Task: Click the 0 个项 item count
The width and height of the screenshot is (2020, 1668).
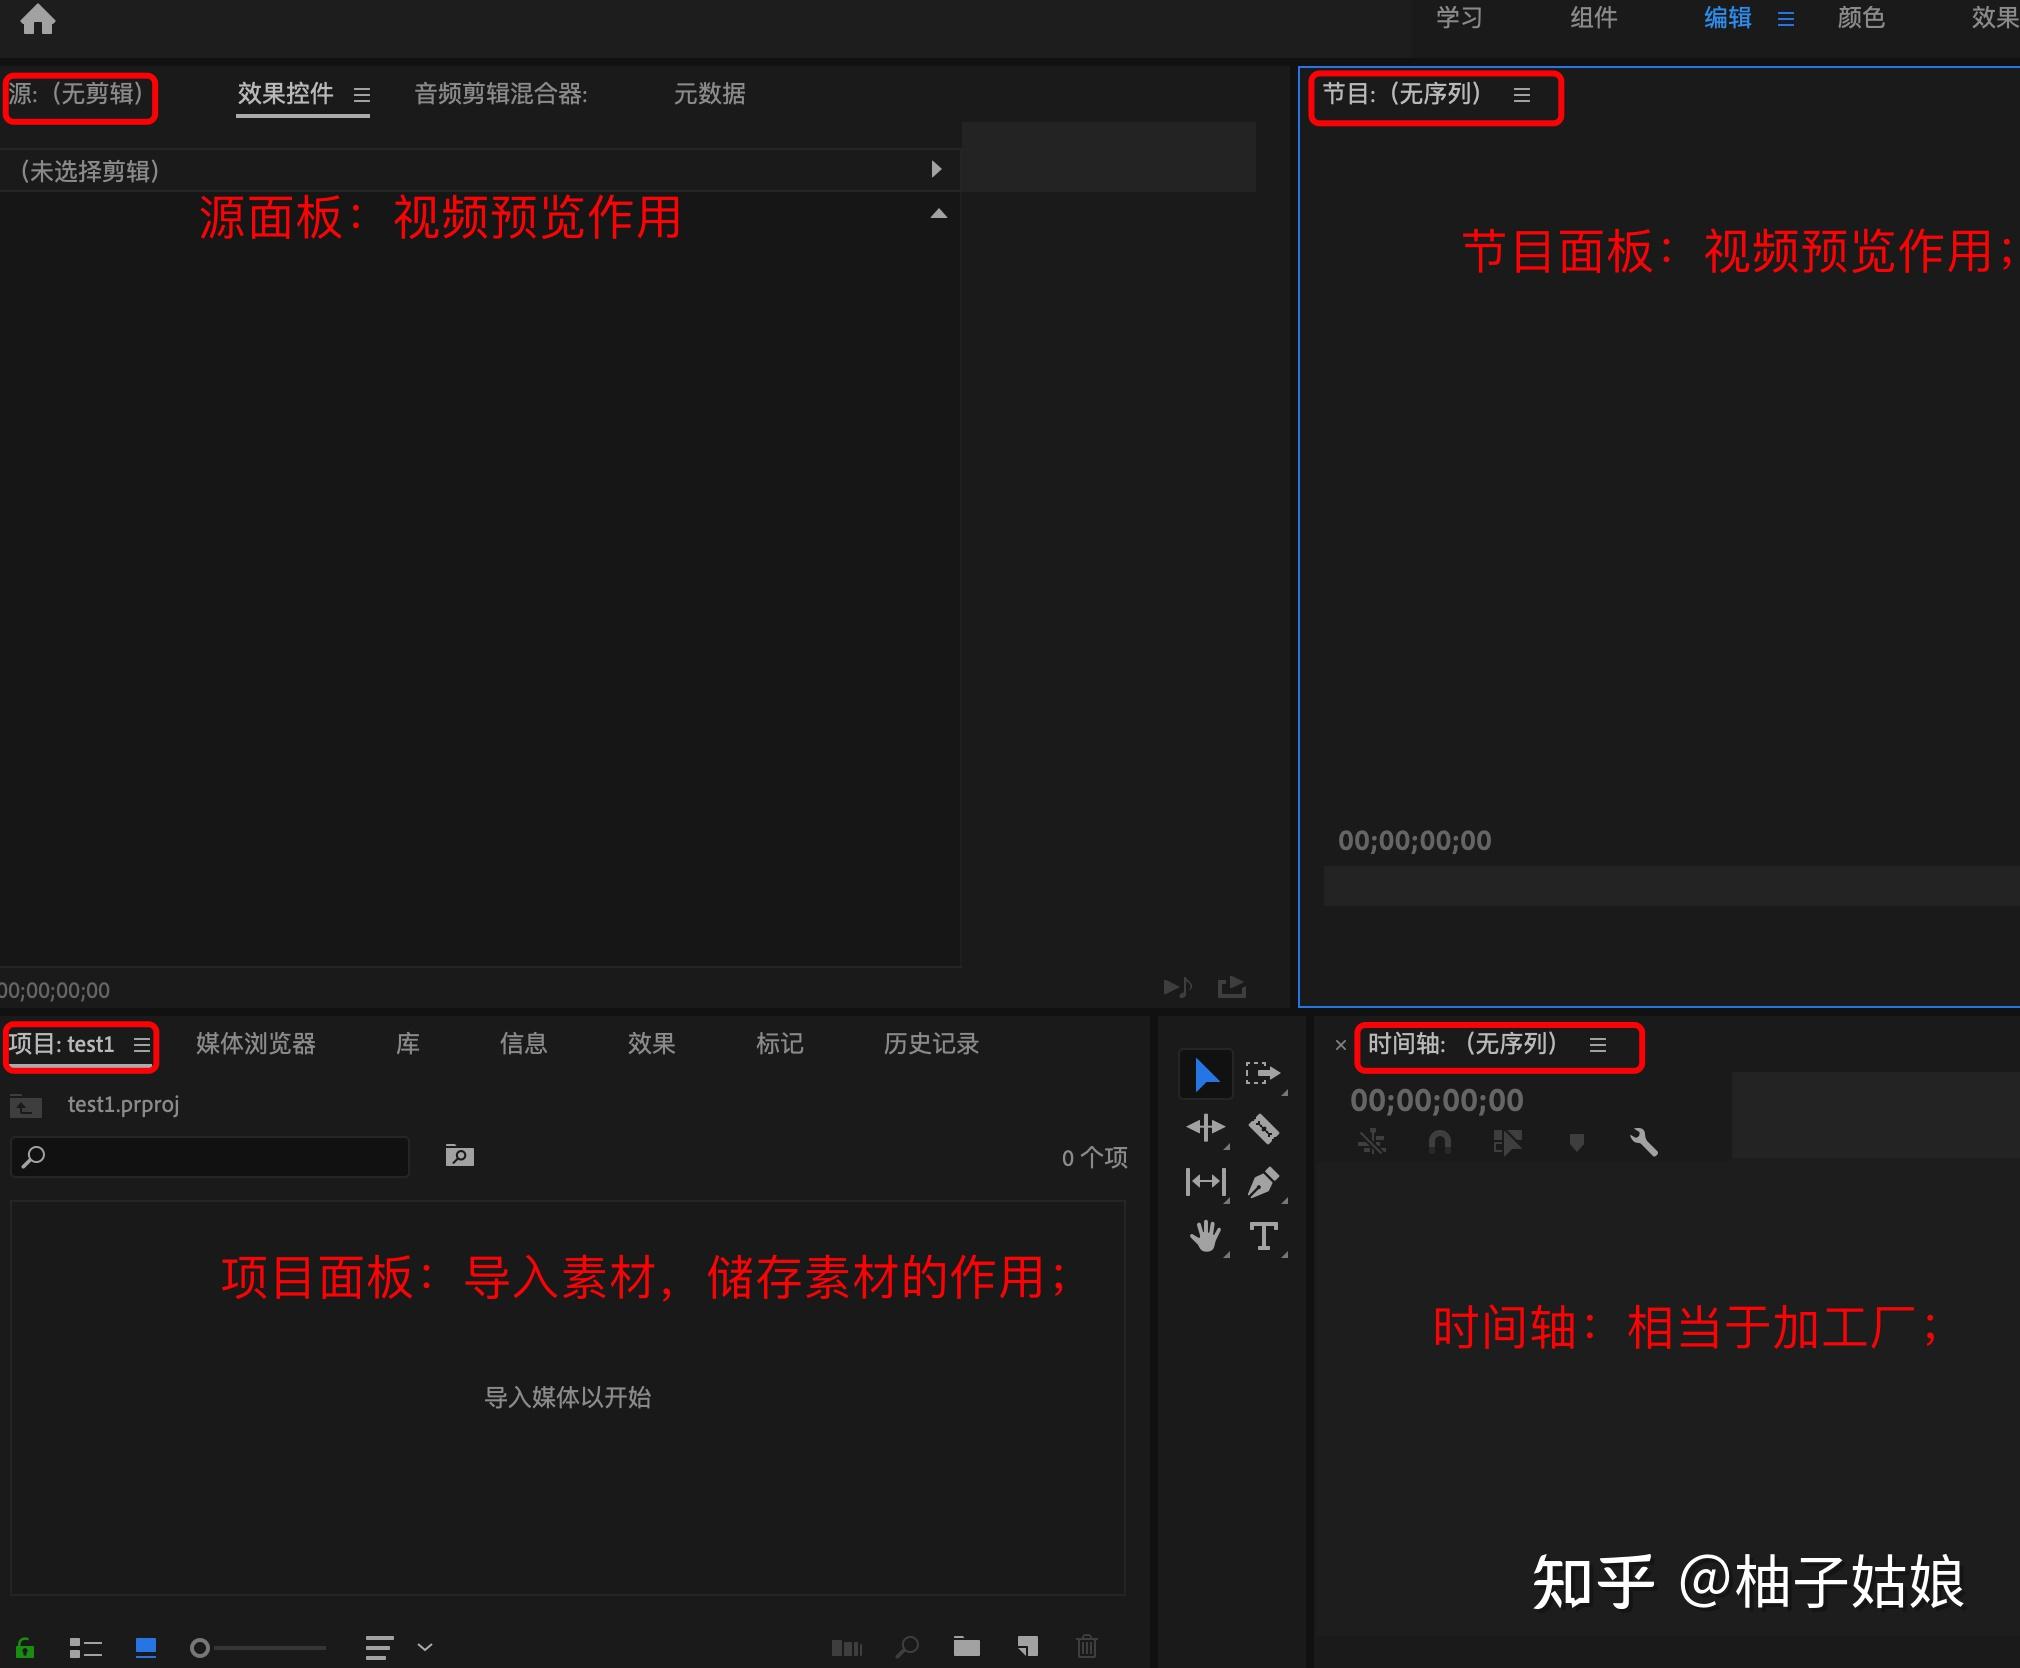Action: coord(1095,1158)
